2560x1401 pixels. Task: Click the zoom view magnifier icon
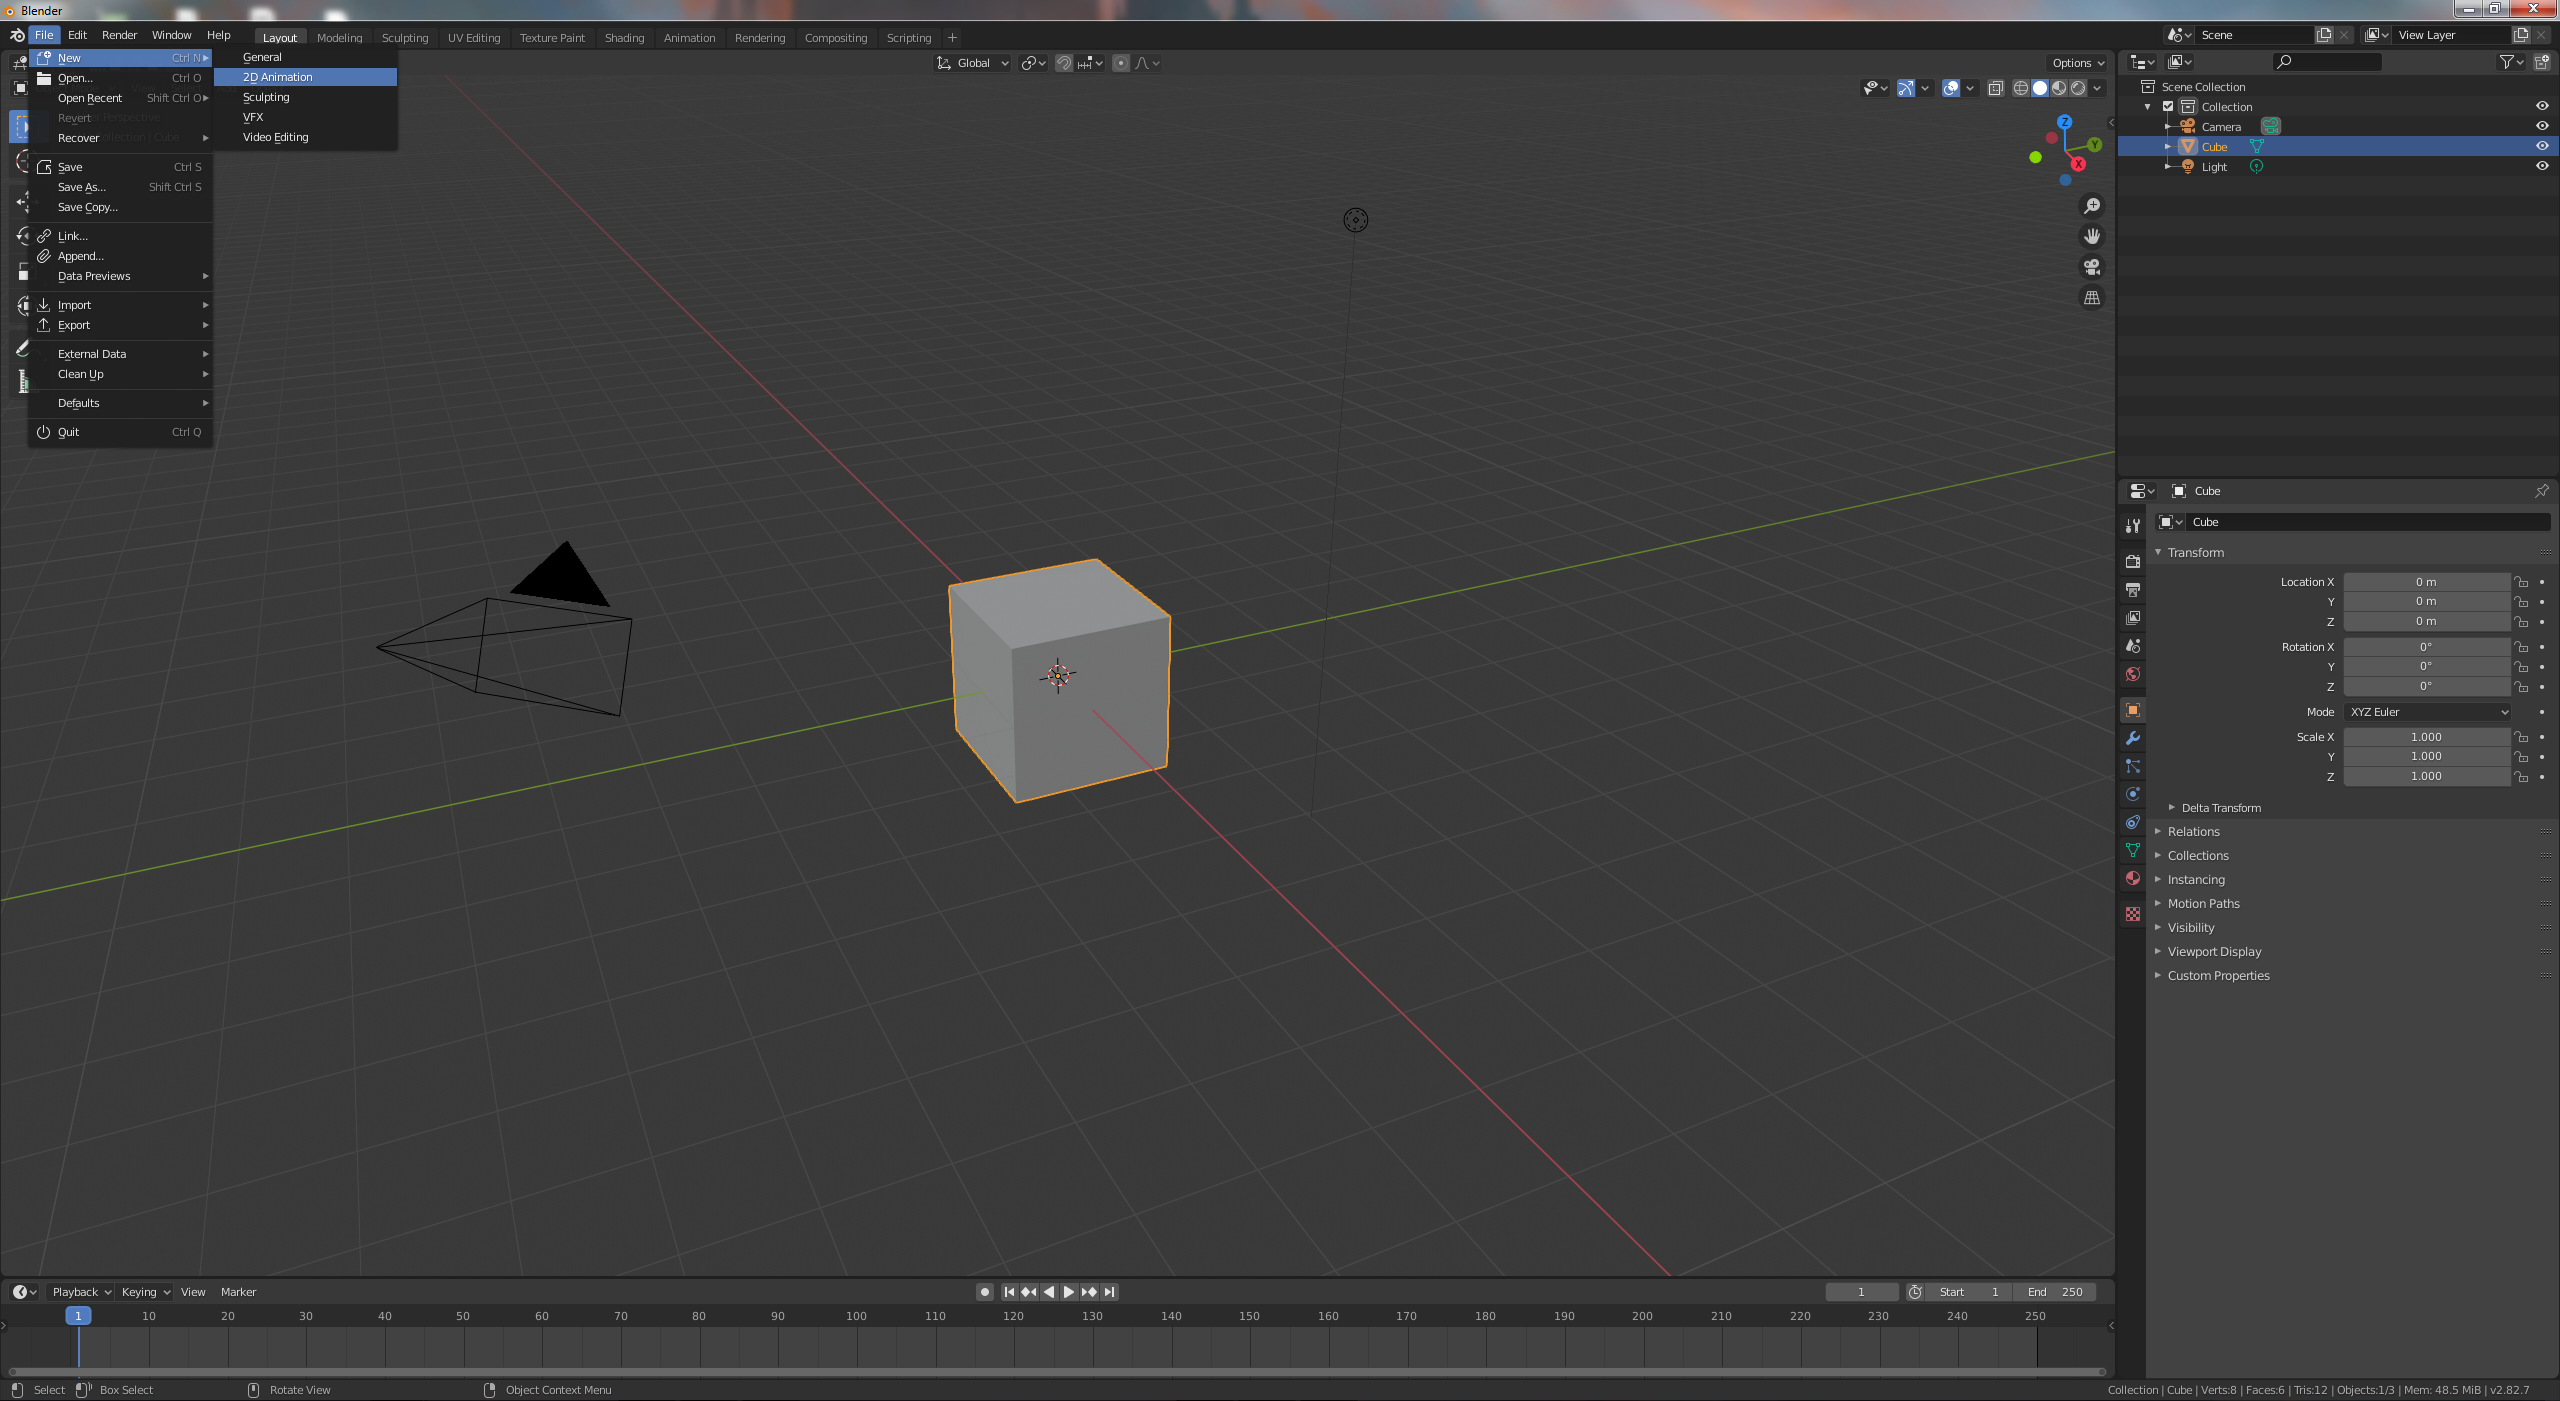pyautogui.click(x=2091, y=206)
